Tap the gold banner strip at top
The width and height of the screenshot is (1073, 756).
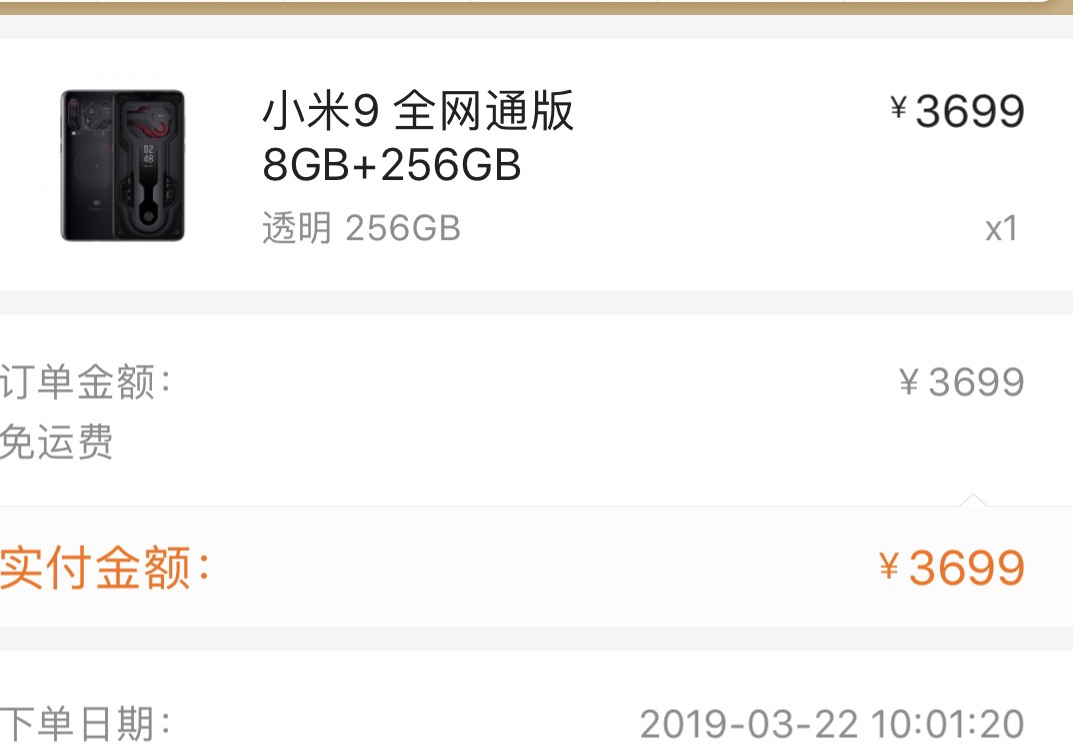point(536,8)
